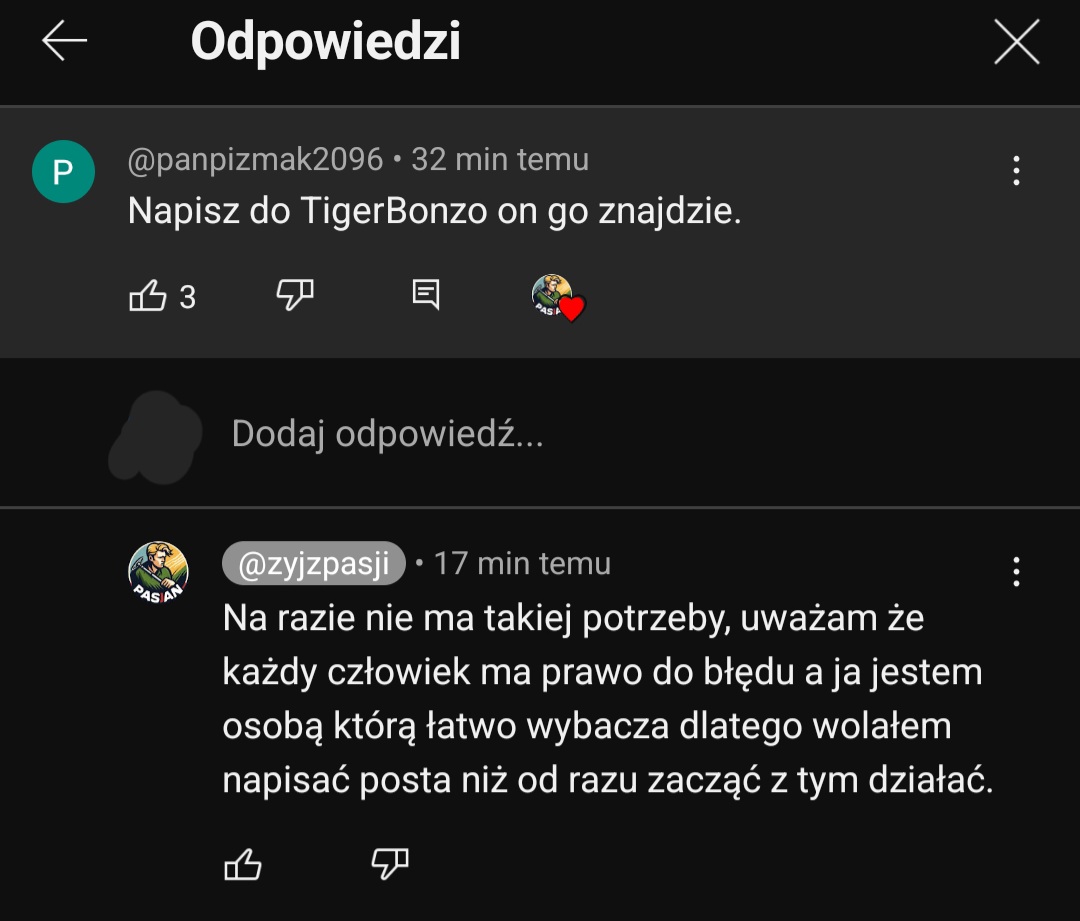This screenshot has height=921, width=1080.
Task: Open zyjzpasji's profile picture
Action: point(158,573)
